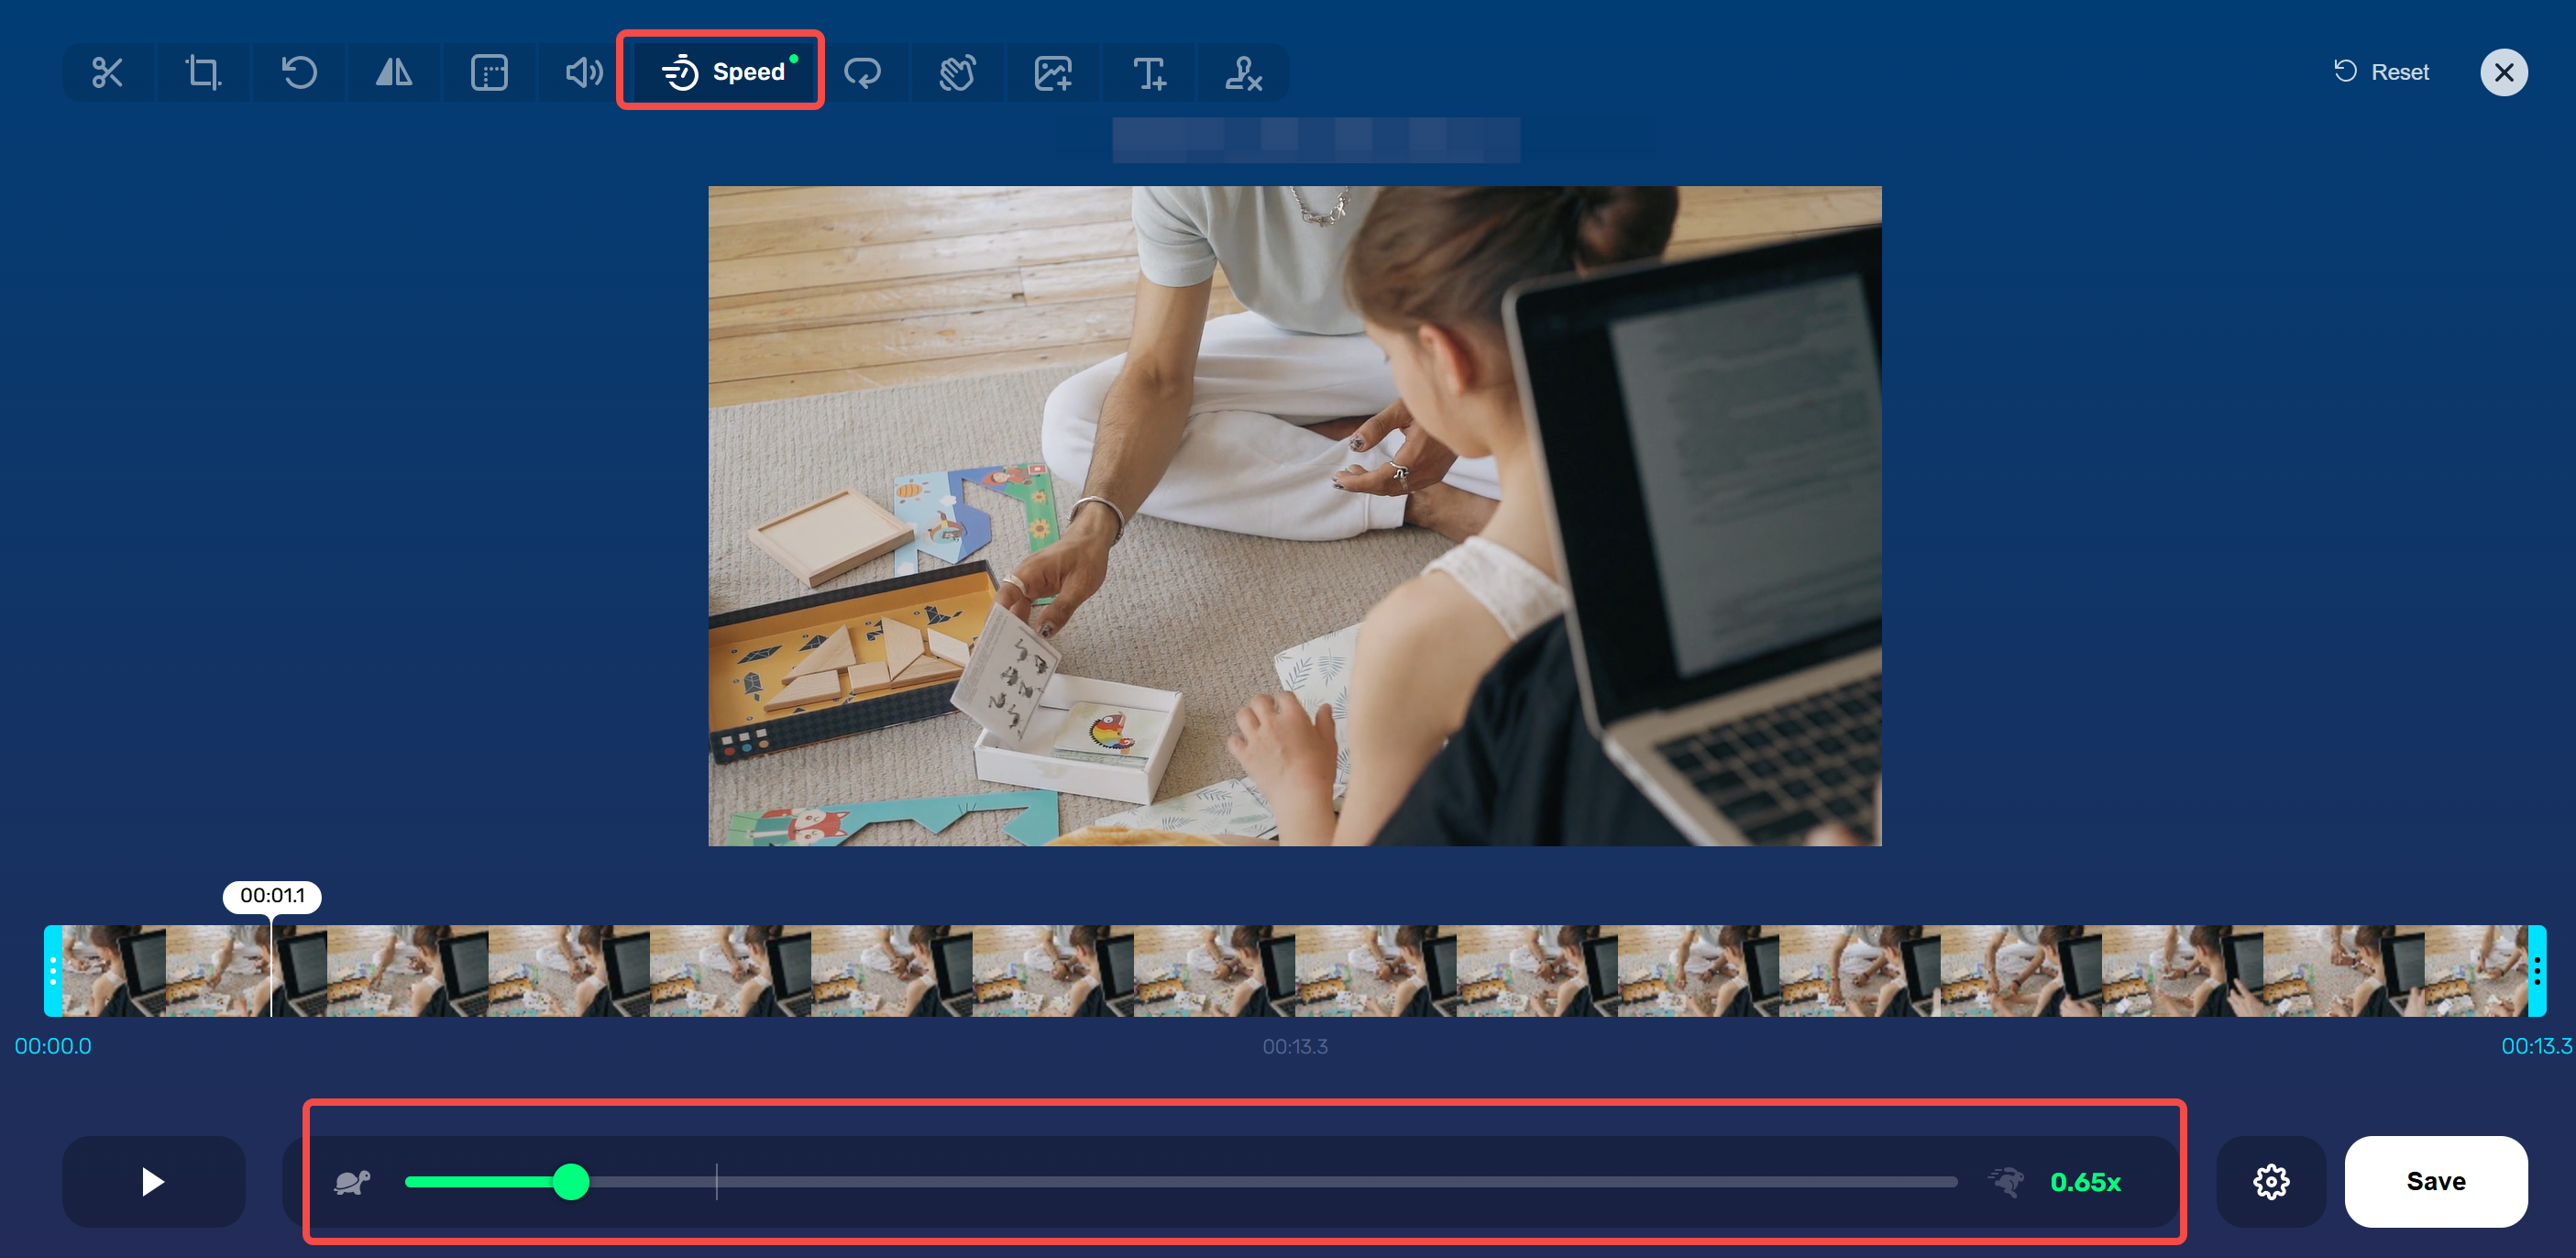Open the Crop tool
This screenshot has width=2576, height=1258.
[203, 72]
